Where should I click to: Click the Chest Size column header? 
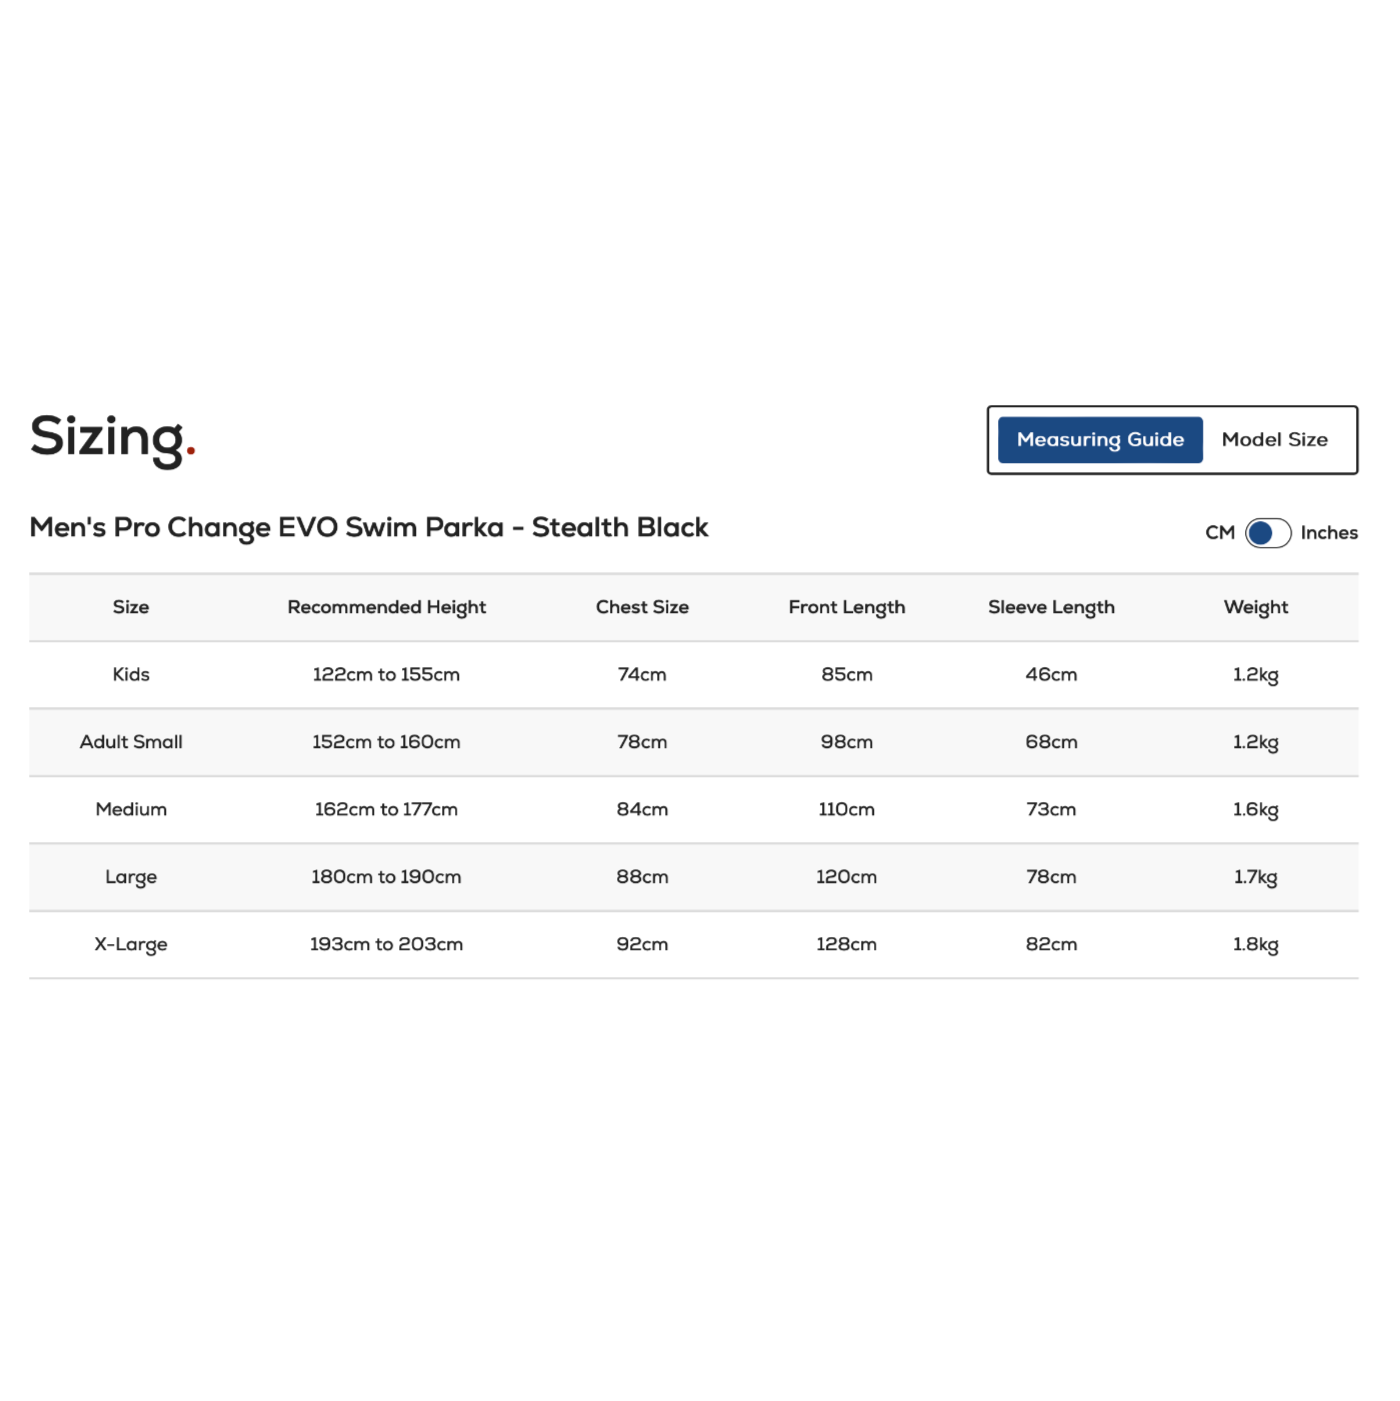(642, 607)
